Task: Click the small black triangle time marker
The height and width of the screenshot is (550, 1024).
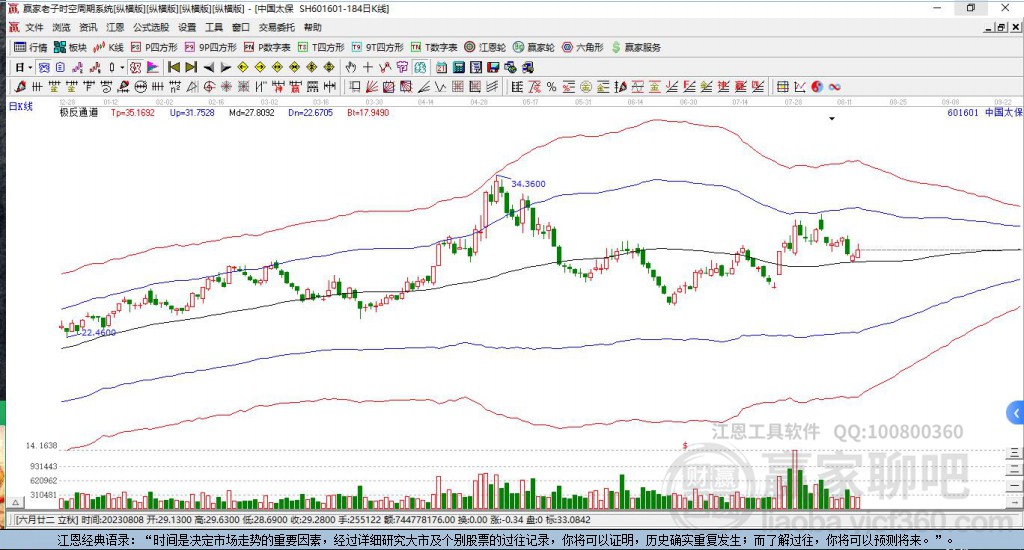Action: [x=832, y=119]
